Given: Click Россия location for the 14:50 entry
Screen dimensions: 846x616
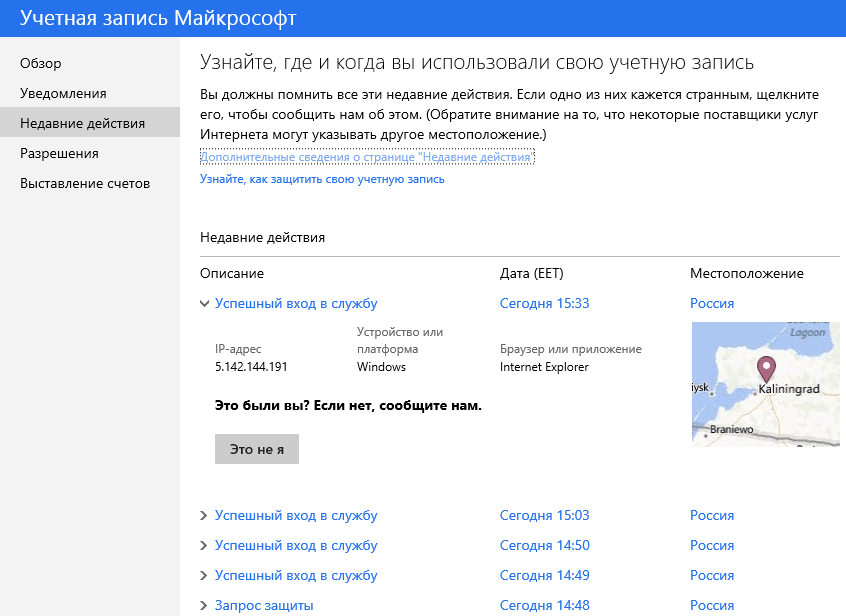Looking at the screenshot, I should (712, 546).
